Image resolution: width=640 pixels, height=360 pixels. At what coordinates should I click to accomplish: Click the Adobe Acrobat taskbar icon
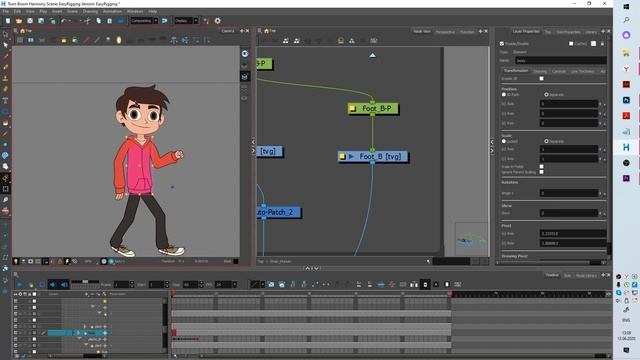point(626,116)
